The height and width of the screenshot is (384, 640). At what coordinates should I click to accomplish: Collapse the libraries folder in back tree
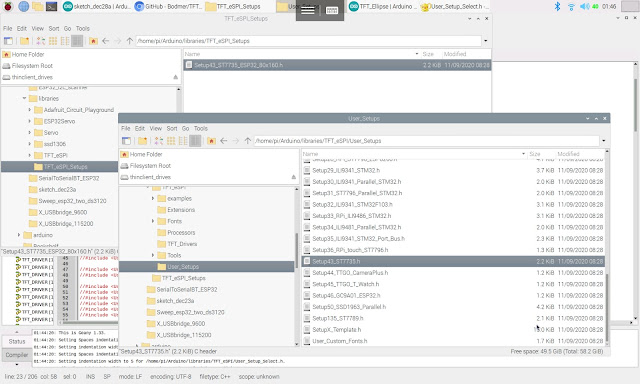click(24, 98)
